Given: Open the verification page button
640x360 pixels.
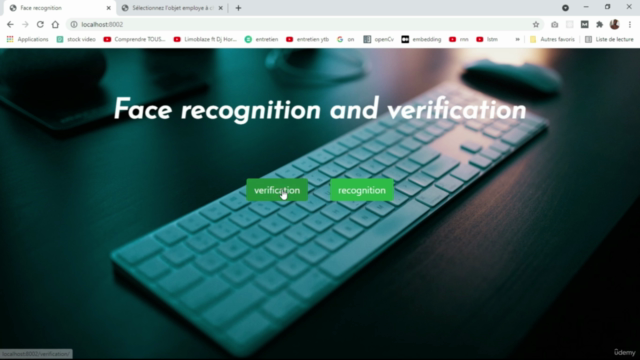Looking at the screenshot, I should click(277, 190).
